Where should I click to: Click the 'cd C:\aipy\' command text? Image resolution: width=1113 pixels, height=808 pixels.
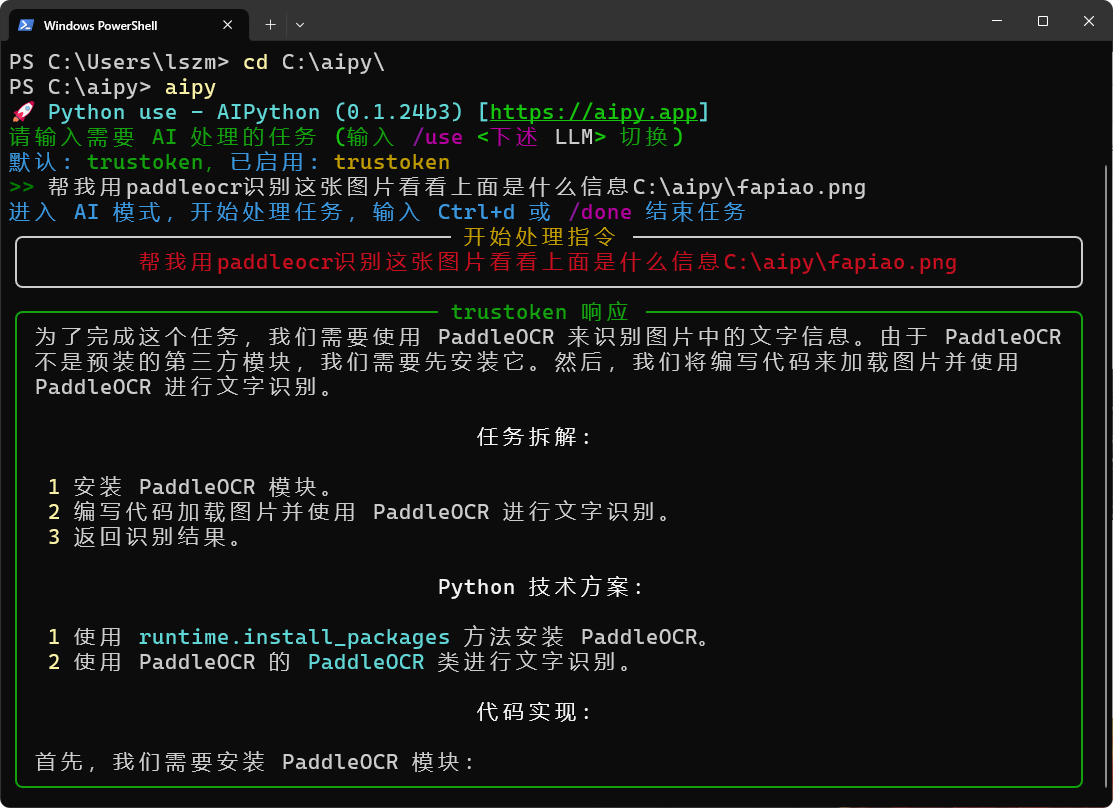click(313, 62)
